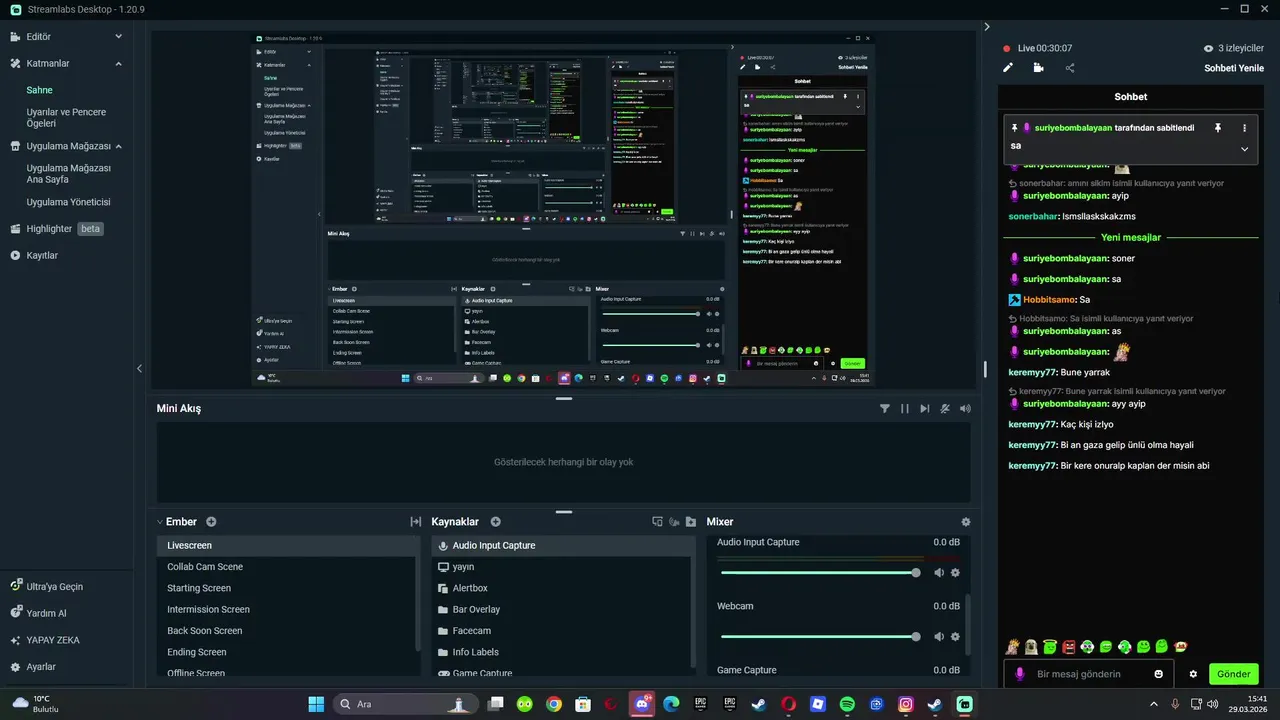Mute event sounds in Mini Akış with the crossed-out icon
The height and width of the screenshot is (720, 1280).
tap(945, 408)
